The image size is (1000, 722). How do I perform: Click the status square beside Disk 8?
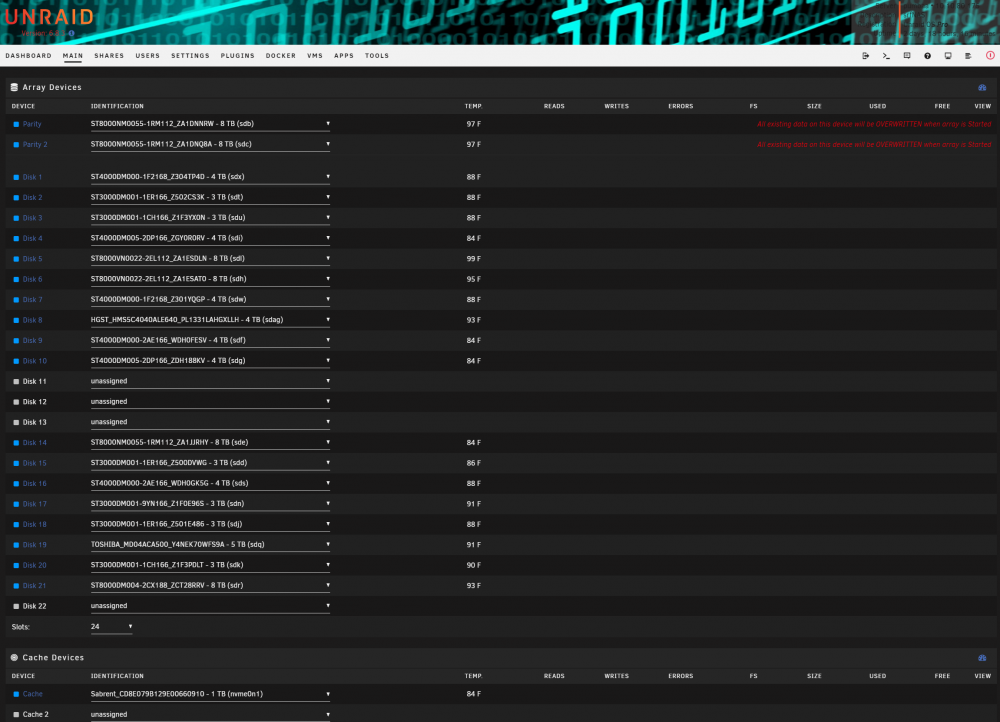tap(16, 320)
